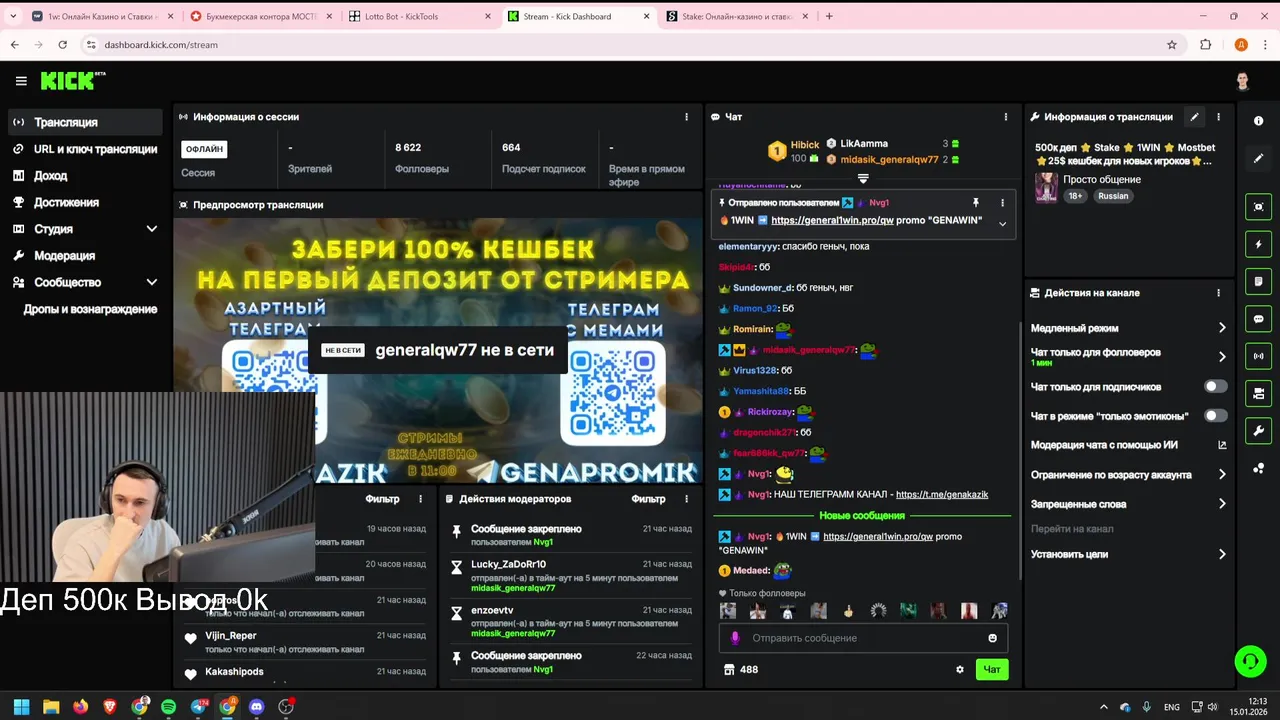Viewport: 1280px width, 720px height.
Task: Focus the Отправить сообщение chat input
Action: coord(864,638)
